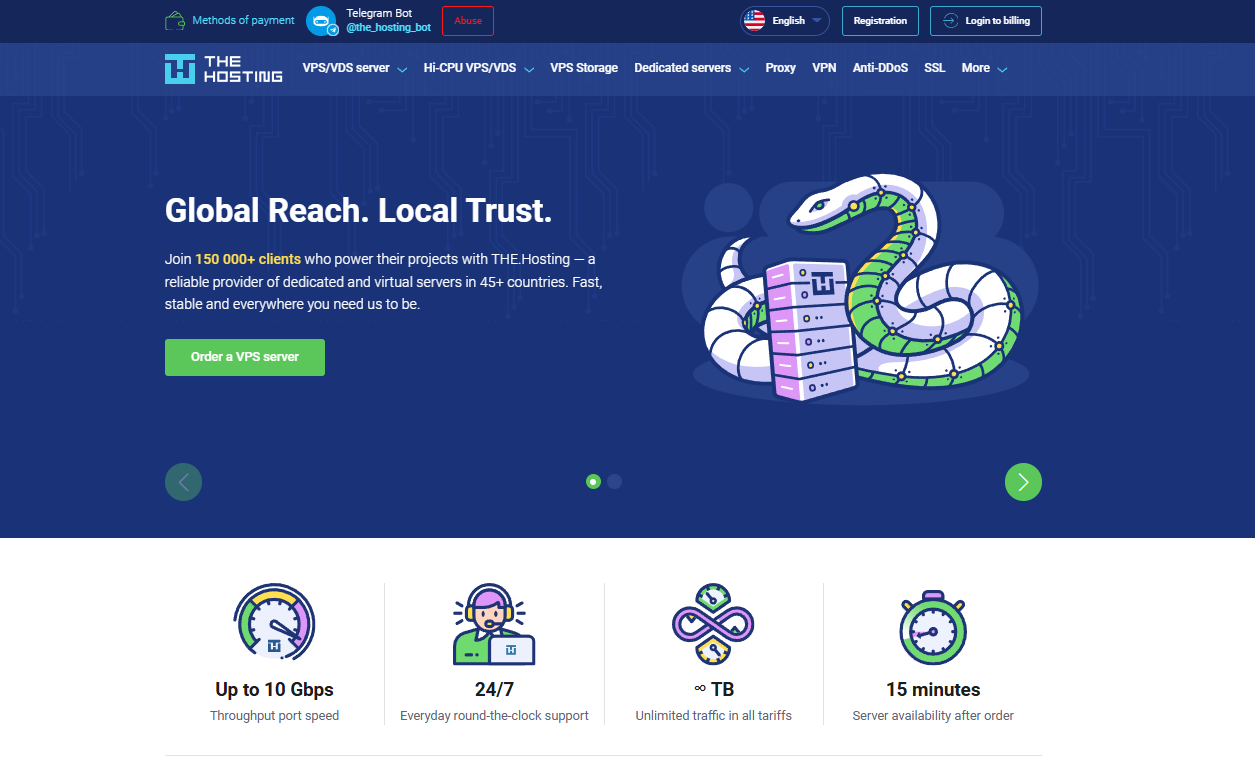Open Registration page

coord(879,20)
